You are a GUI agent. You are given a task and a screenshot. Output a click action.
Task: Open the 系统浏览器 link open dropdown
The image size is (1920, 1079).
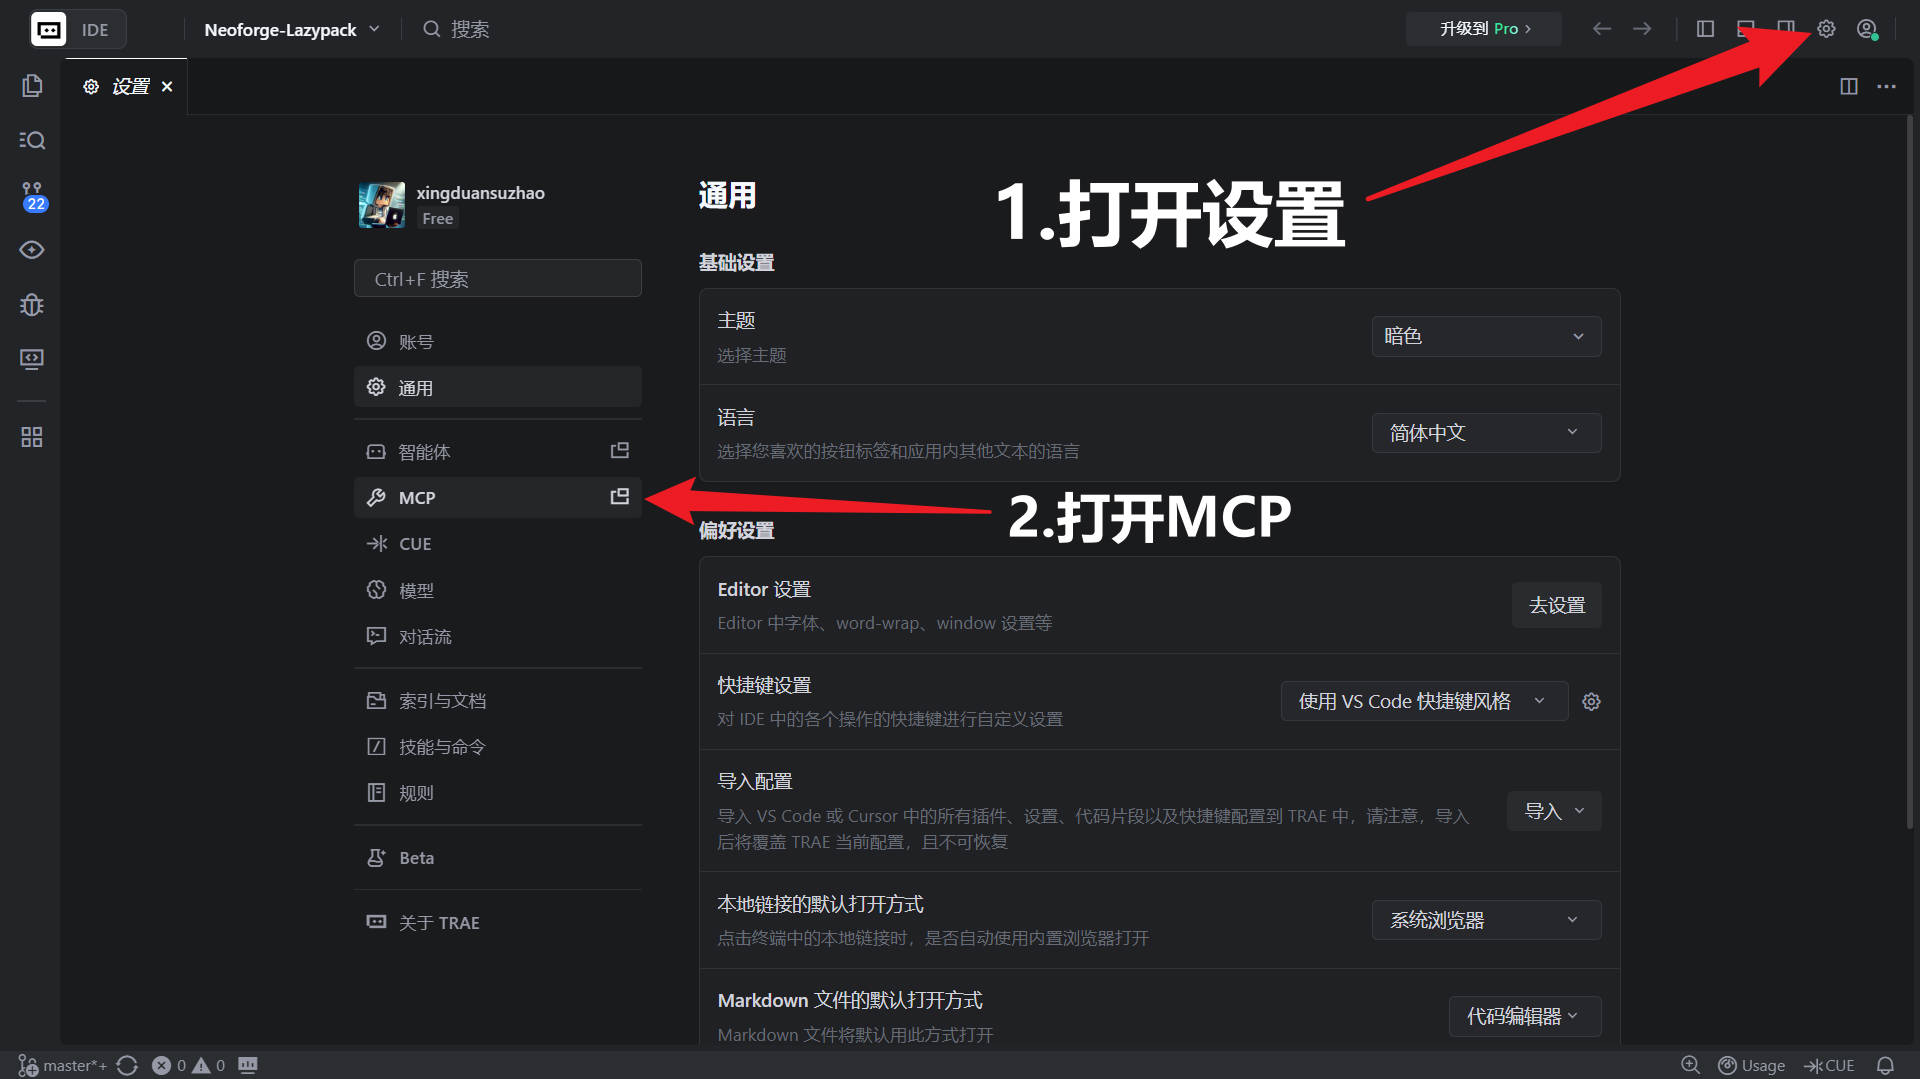point(1486,920)
